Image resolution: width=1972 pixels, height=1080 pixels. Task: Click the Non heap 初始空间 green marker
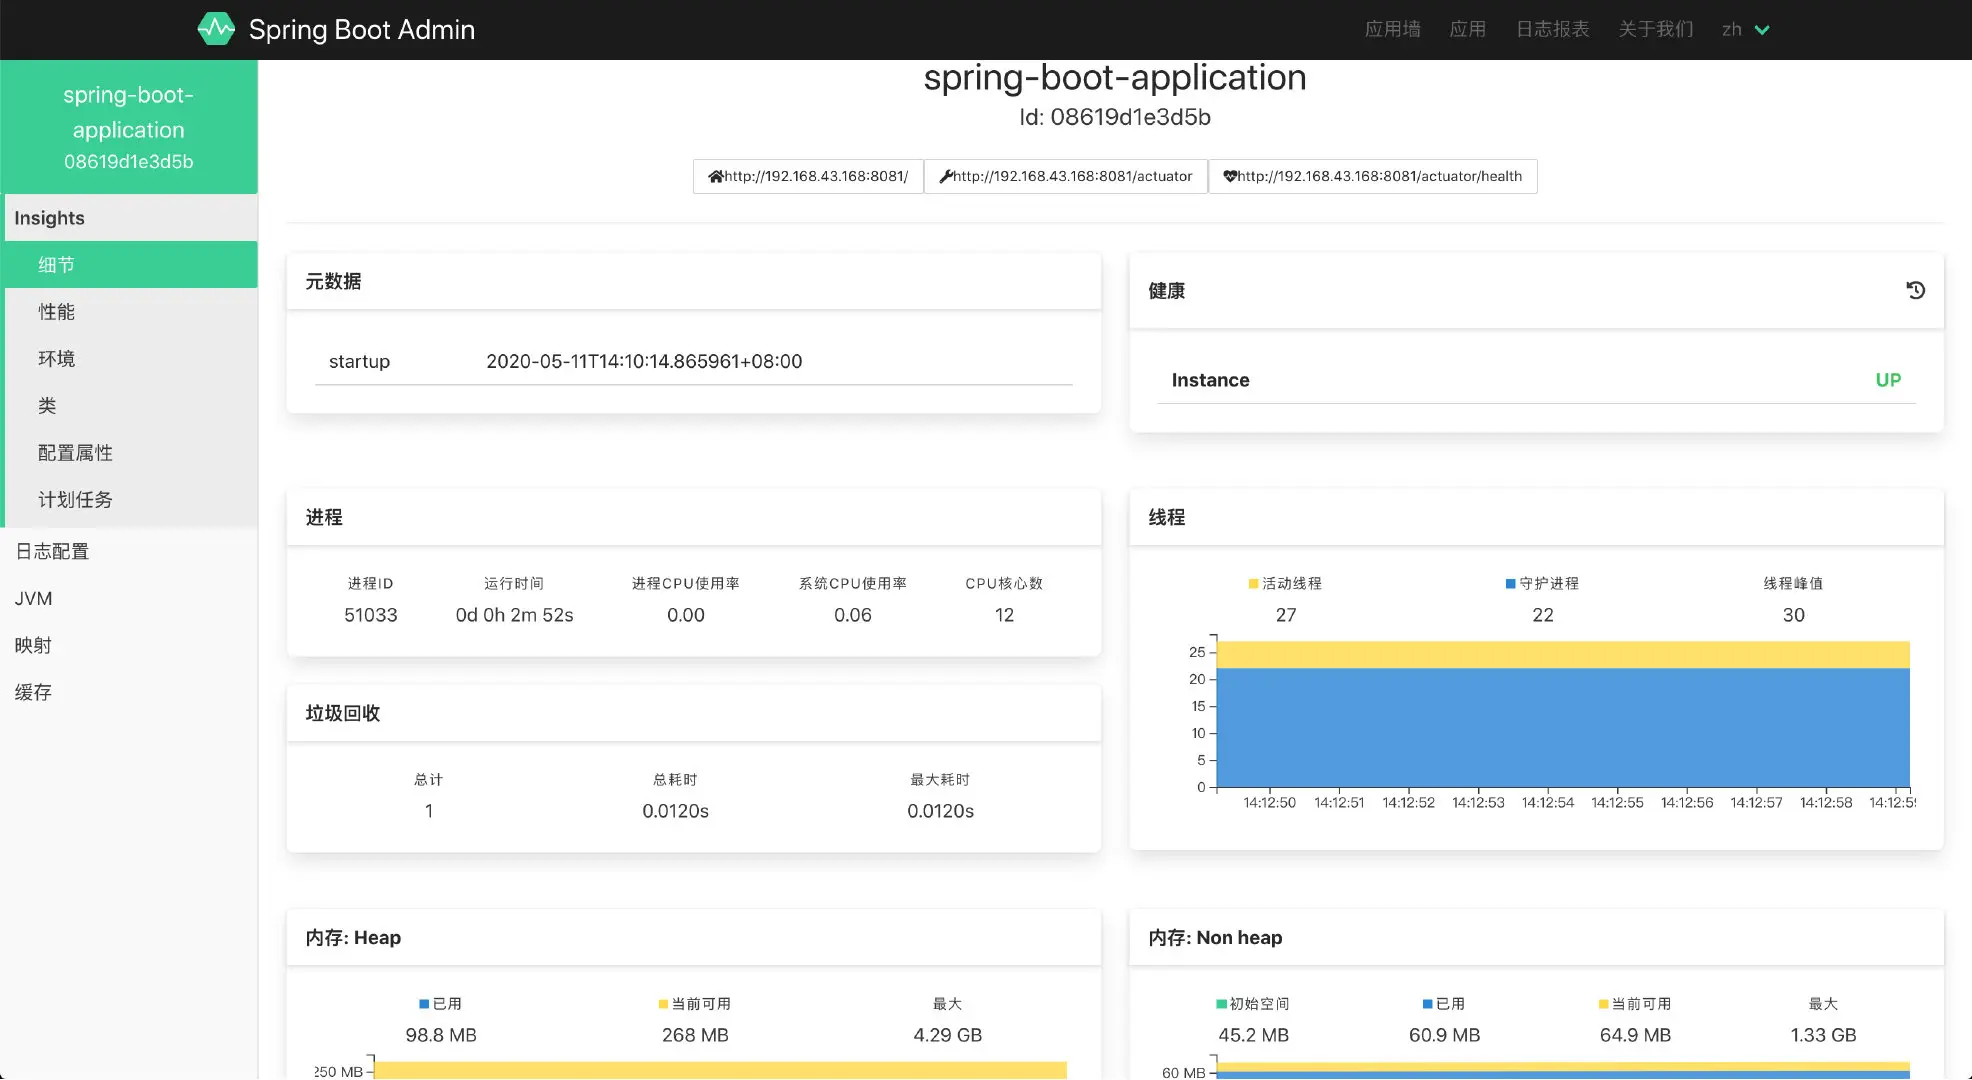coord(1221,1003)
